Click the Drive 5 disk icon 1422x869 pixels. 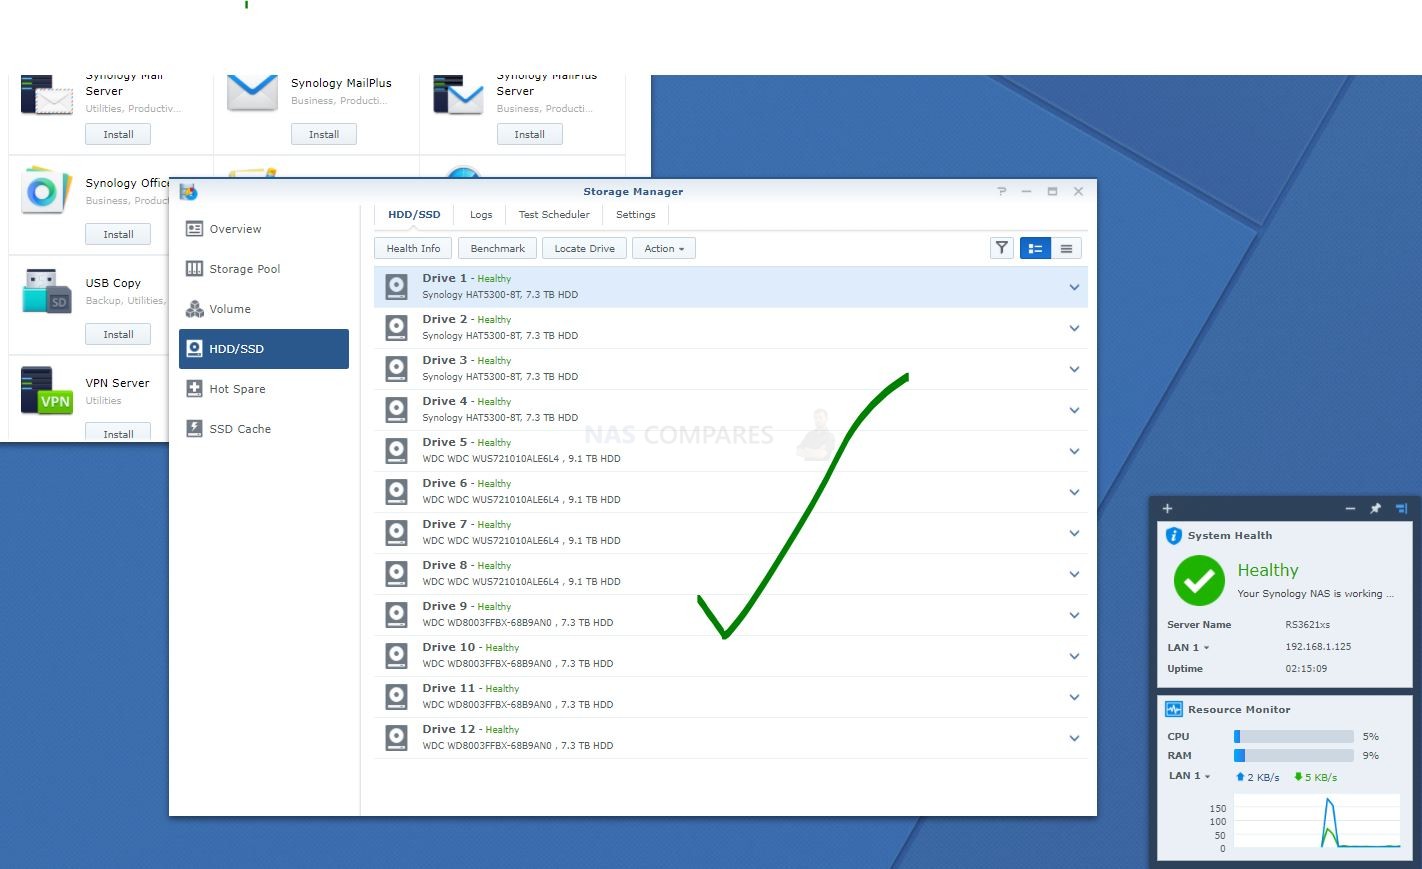(x=397, y=451)
